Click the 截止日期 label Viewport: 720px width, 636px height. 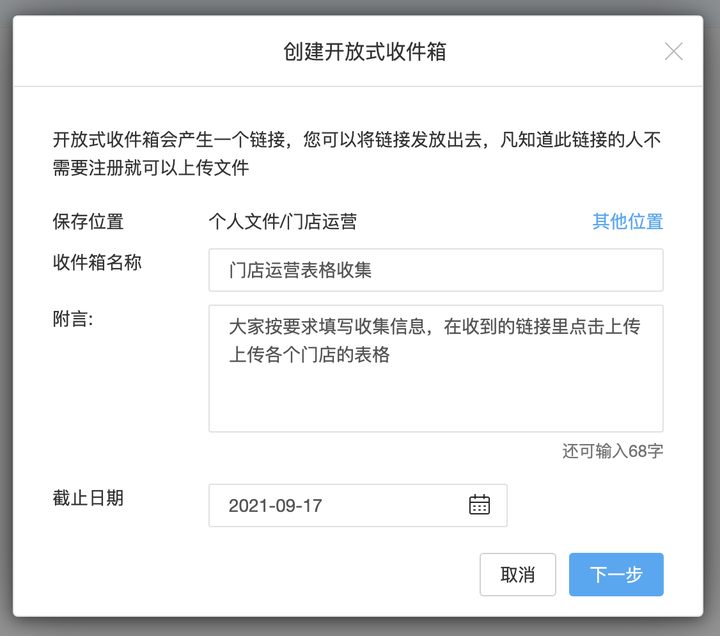tap(88, 498)
